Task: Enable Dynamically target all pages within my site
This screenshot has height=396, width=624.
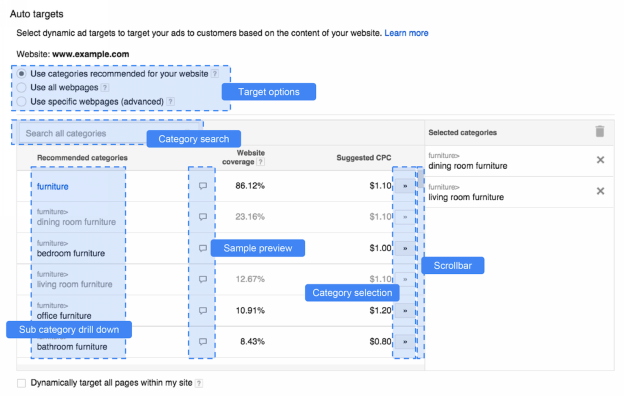Action: pyautogui.click(x=21, y=383)
